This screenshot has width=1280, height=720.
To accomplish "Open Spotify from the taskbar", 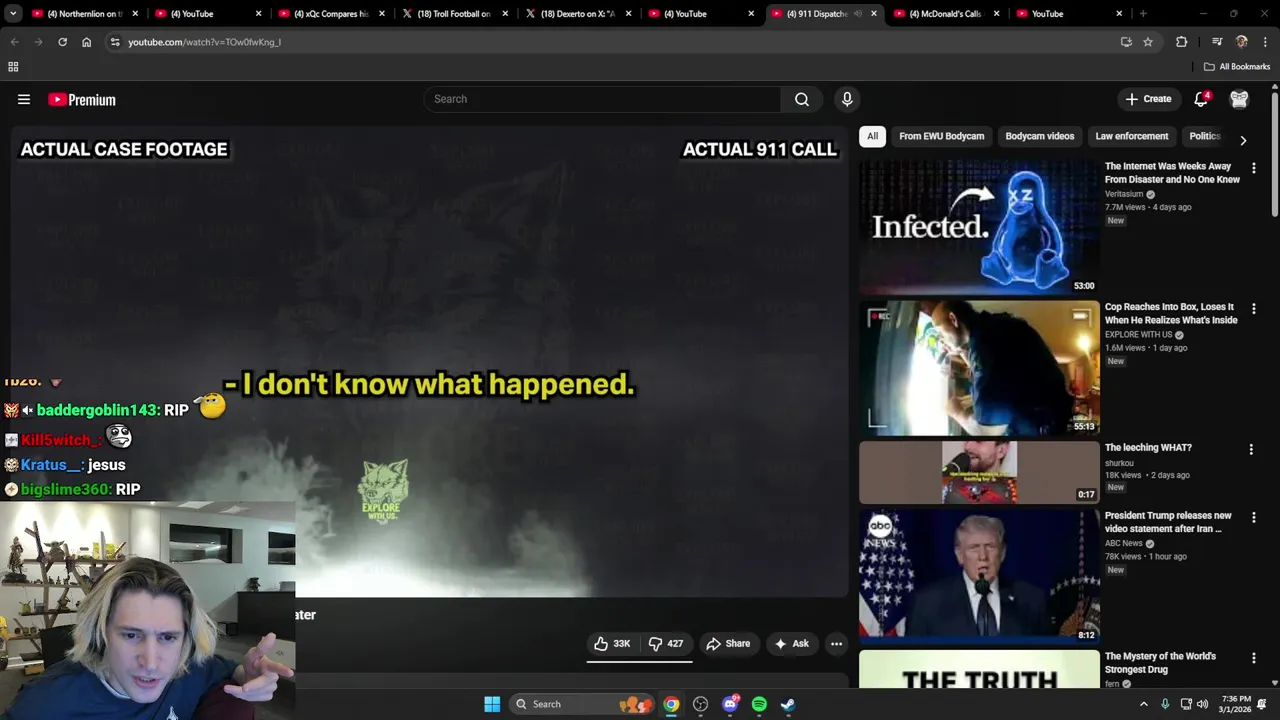I will [x=759, y=704].
